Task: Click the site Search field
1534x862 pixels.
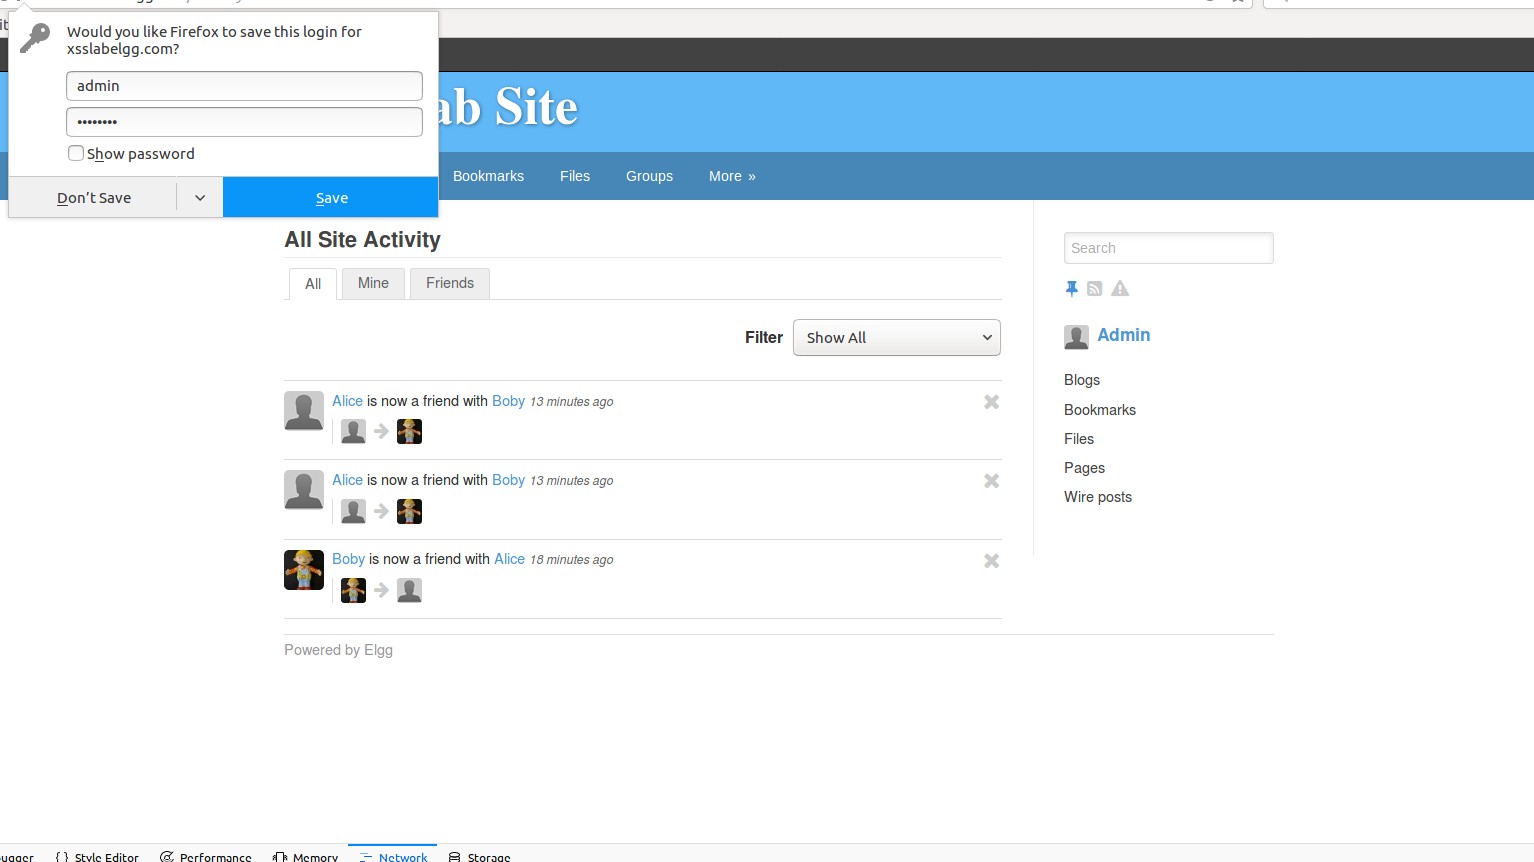Action: [x=1169, y=248]
